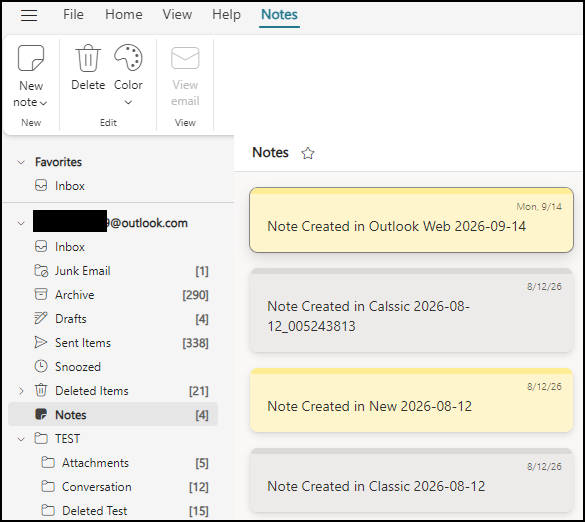The image size is (585, 522).
Task: Select Sent Items folder label
Action: click(x=83, y=343)
